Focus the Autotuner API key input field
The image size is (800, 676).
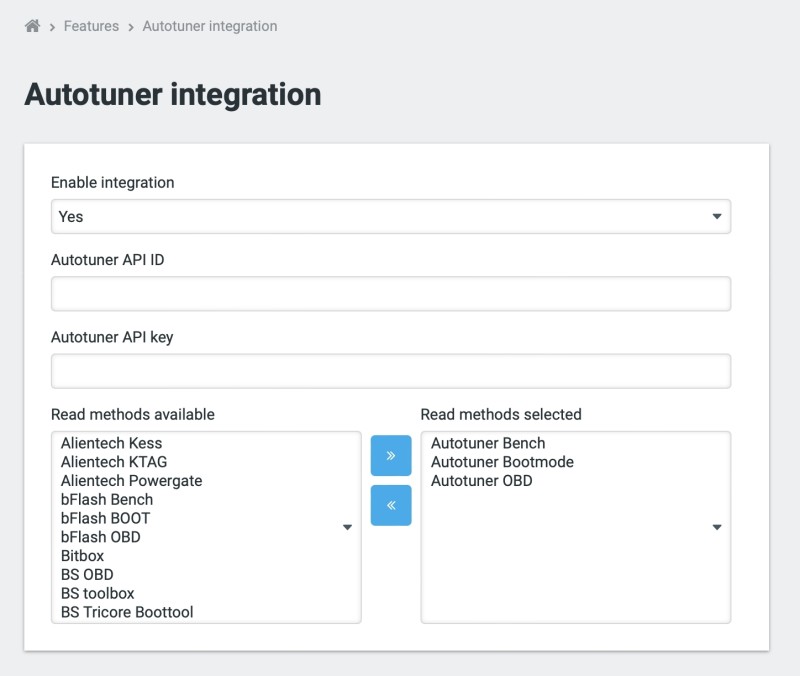pos(391,371)
